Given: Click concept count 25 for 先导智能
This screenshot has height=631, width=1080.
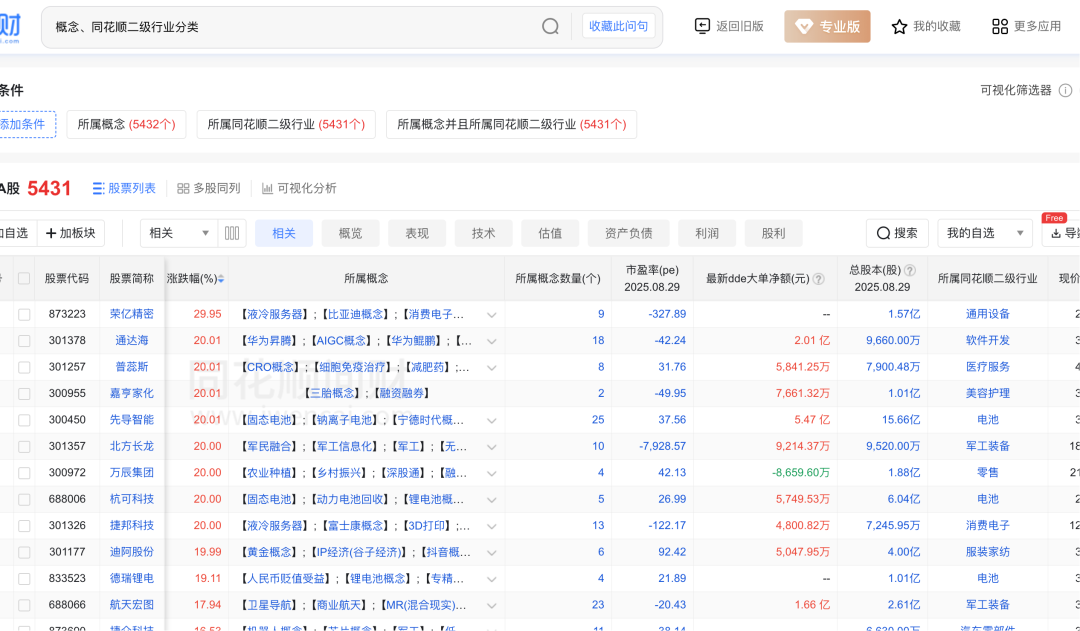Looking at the screenshot, I should point(598,420).
